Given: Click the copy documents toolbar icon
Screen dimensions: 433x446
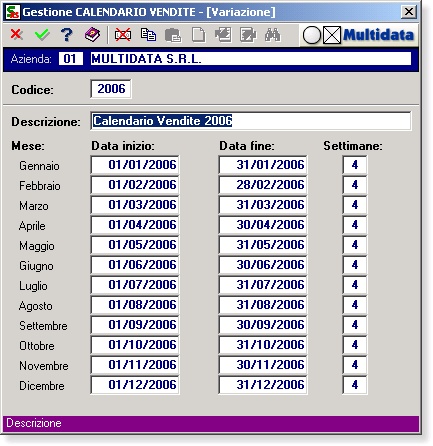Looking at the screenshot, I should (148, 35).
